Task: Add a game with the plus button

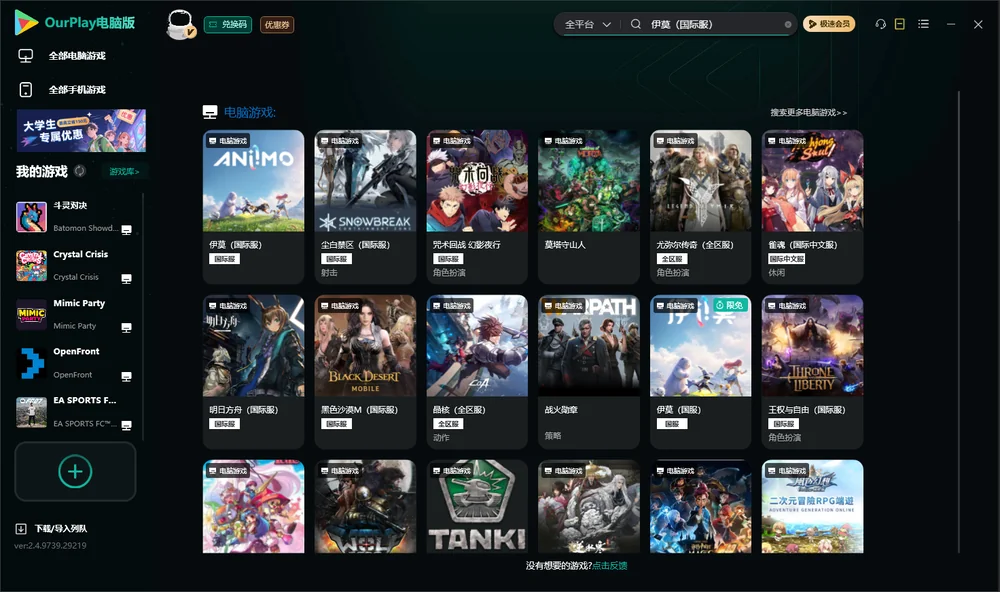Action: pos(75,471)
